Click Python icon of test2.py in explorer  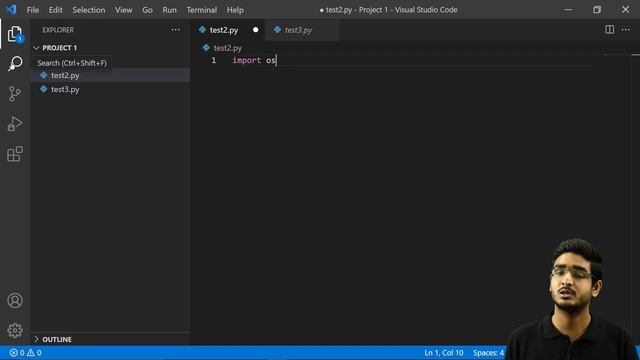point(44,75)
